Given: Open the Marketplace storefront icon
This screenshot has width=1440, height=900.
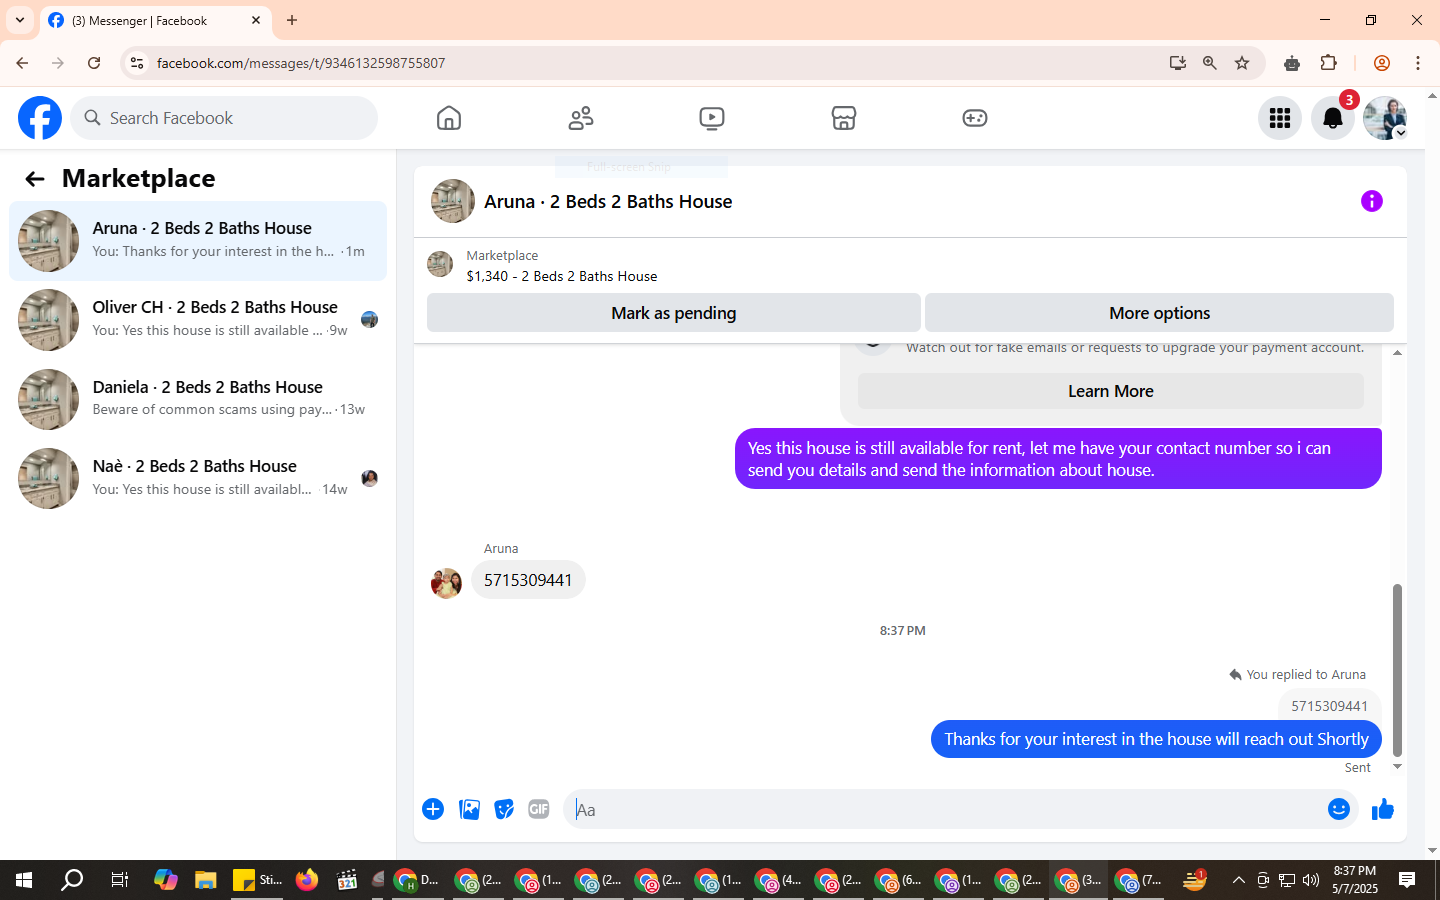Looking at the screenshot, I should pos(844,118).
